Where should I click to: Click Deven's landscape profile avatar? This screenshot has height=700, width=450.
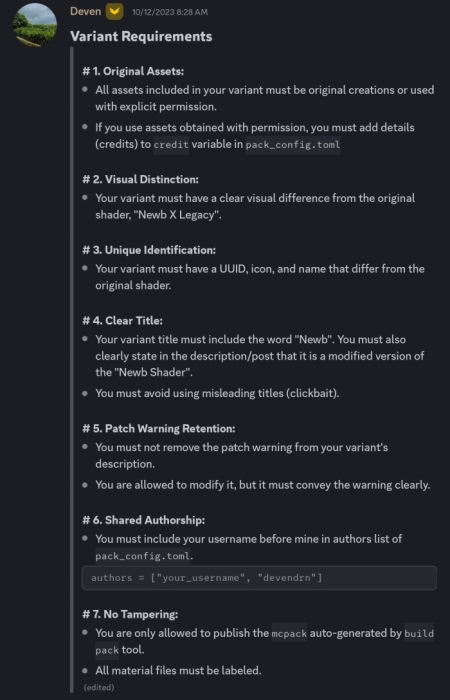tap(35, 25)
